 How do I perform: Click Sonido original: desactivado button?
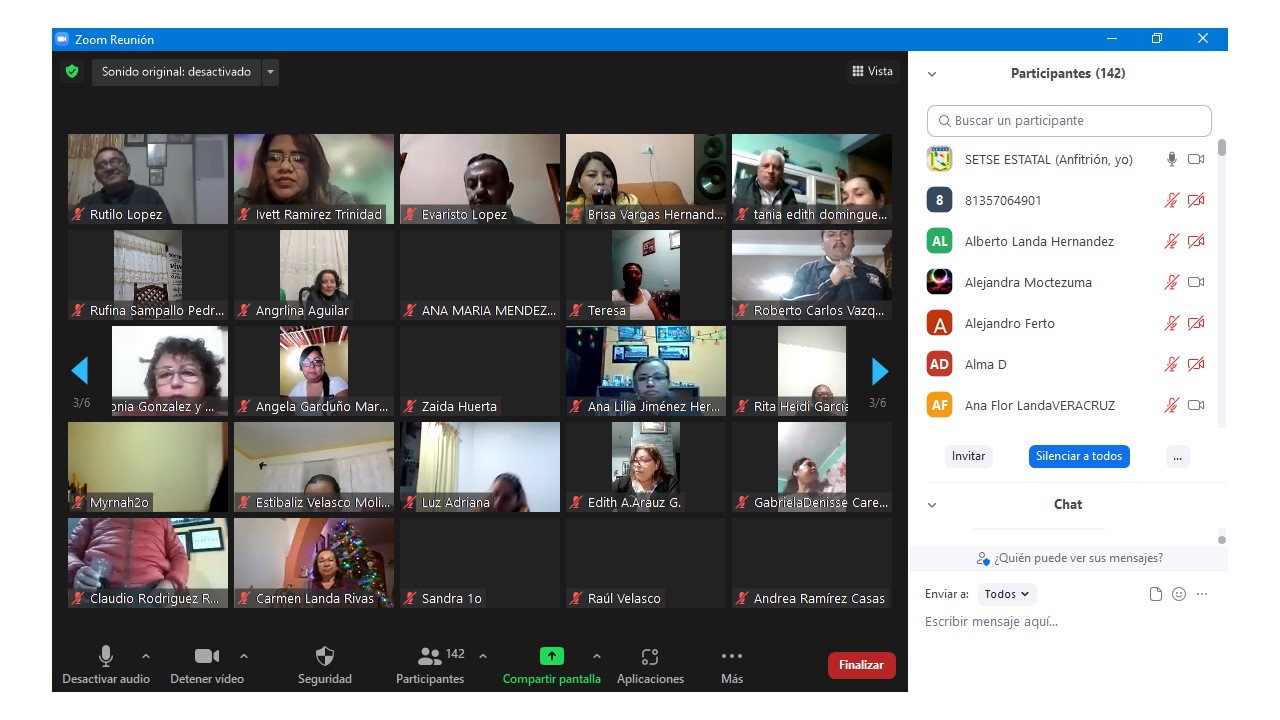(x=176, y=72)
